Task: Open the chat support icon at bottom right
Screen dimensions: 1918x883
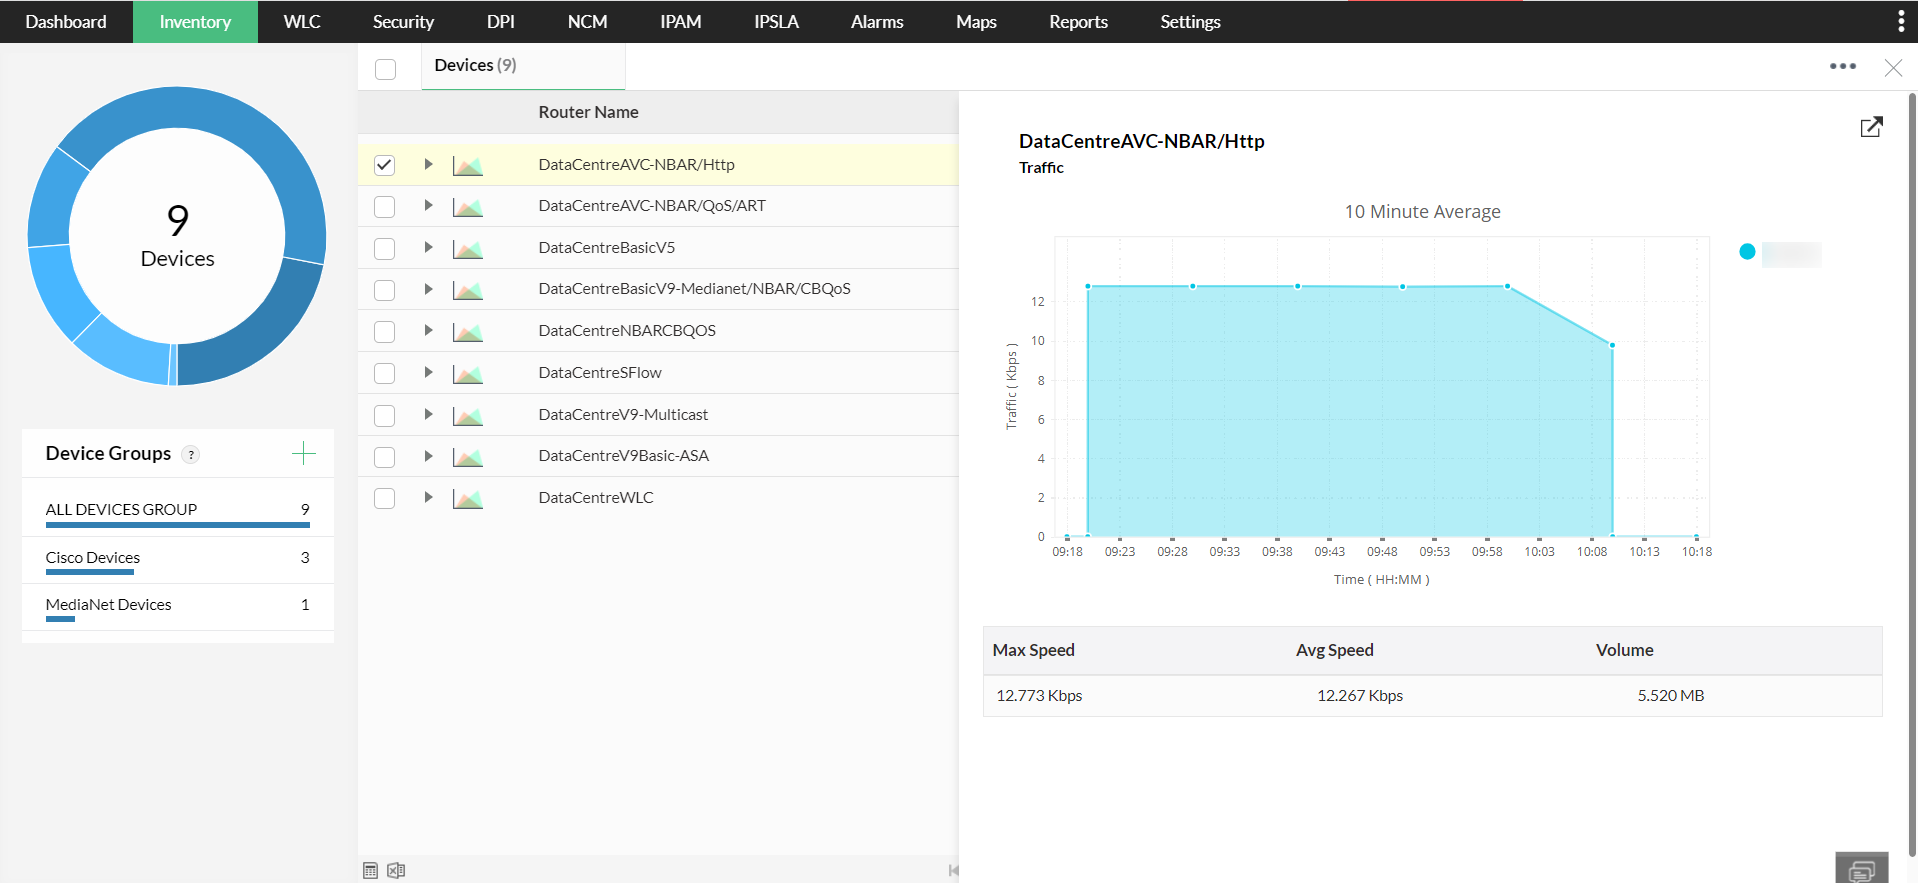Action: click(x=1861, y=868)
